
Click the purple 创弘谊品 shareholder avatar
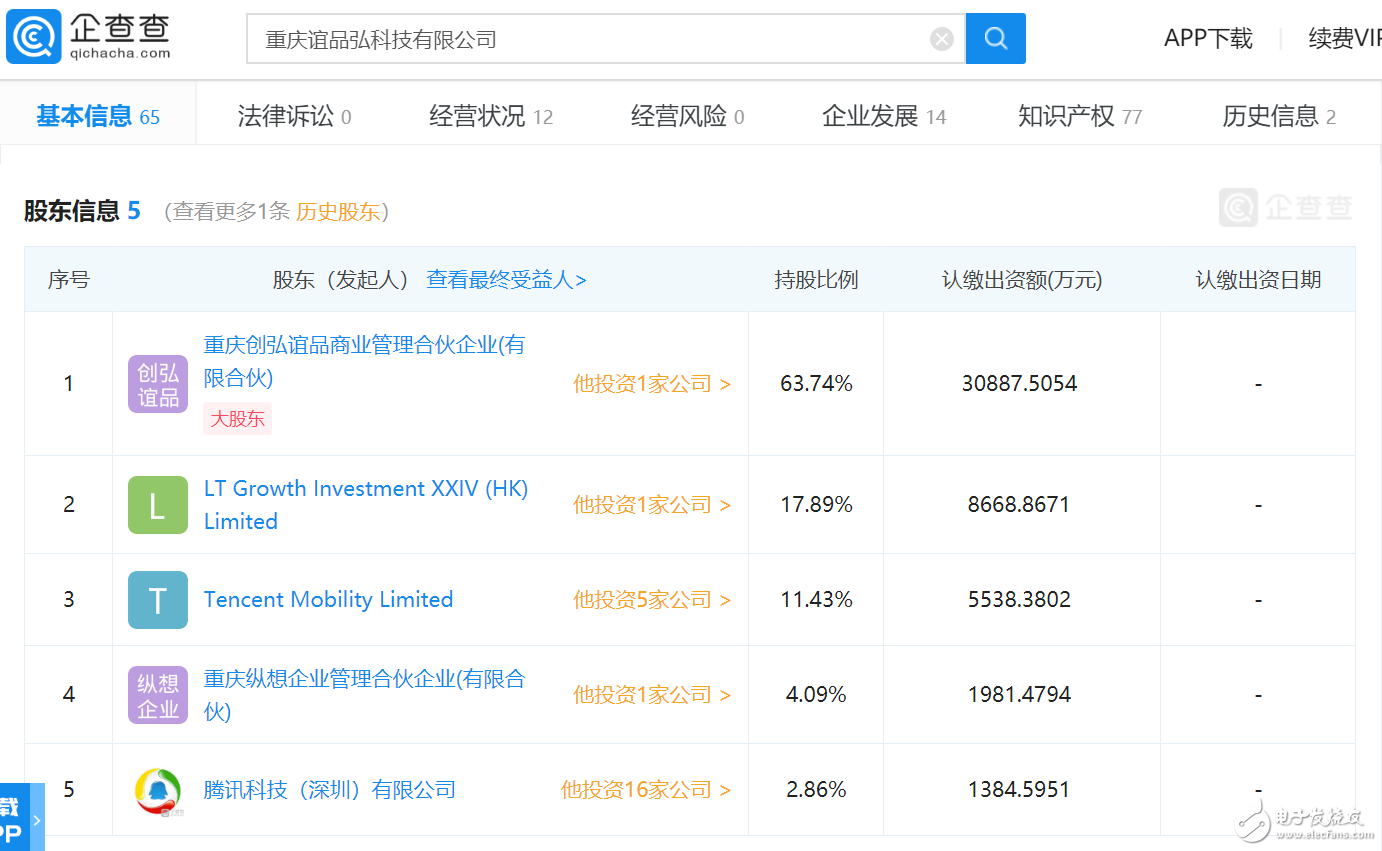(157, 383)
